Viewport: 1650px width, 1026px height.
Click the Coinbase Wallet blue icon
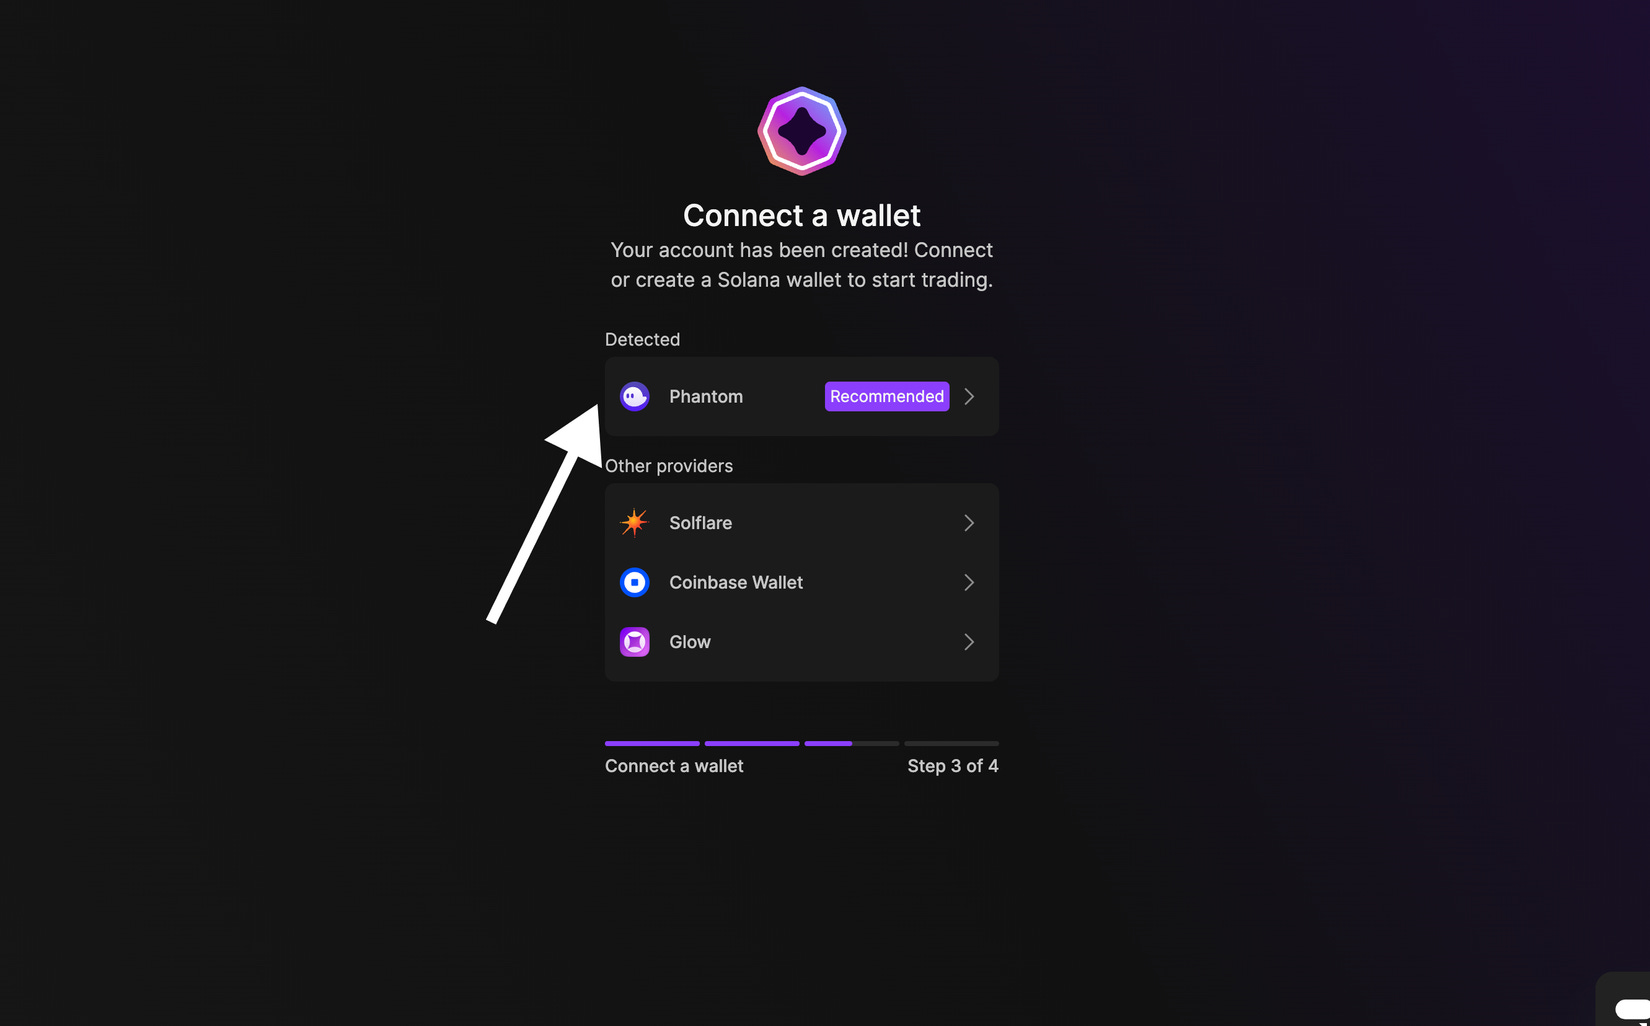click(x=635, y=582)
